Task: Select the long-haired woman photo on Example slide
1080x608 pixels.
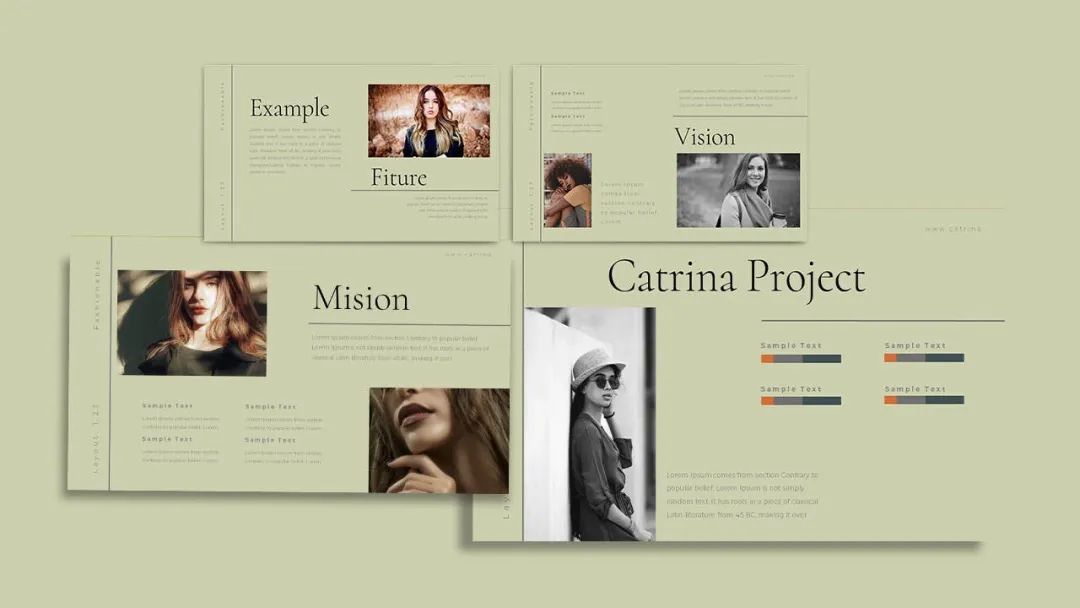Action: 429,121
